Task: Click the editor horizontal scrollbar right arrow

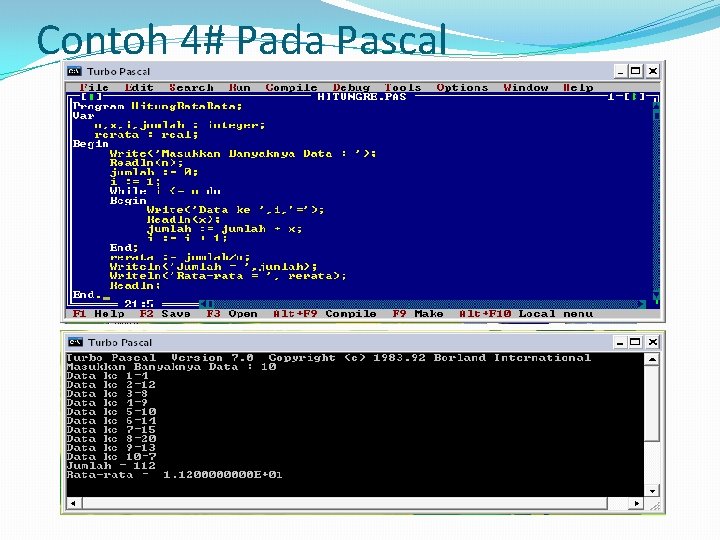Action: coord(642,304)
